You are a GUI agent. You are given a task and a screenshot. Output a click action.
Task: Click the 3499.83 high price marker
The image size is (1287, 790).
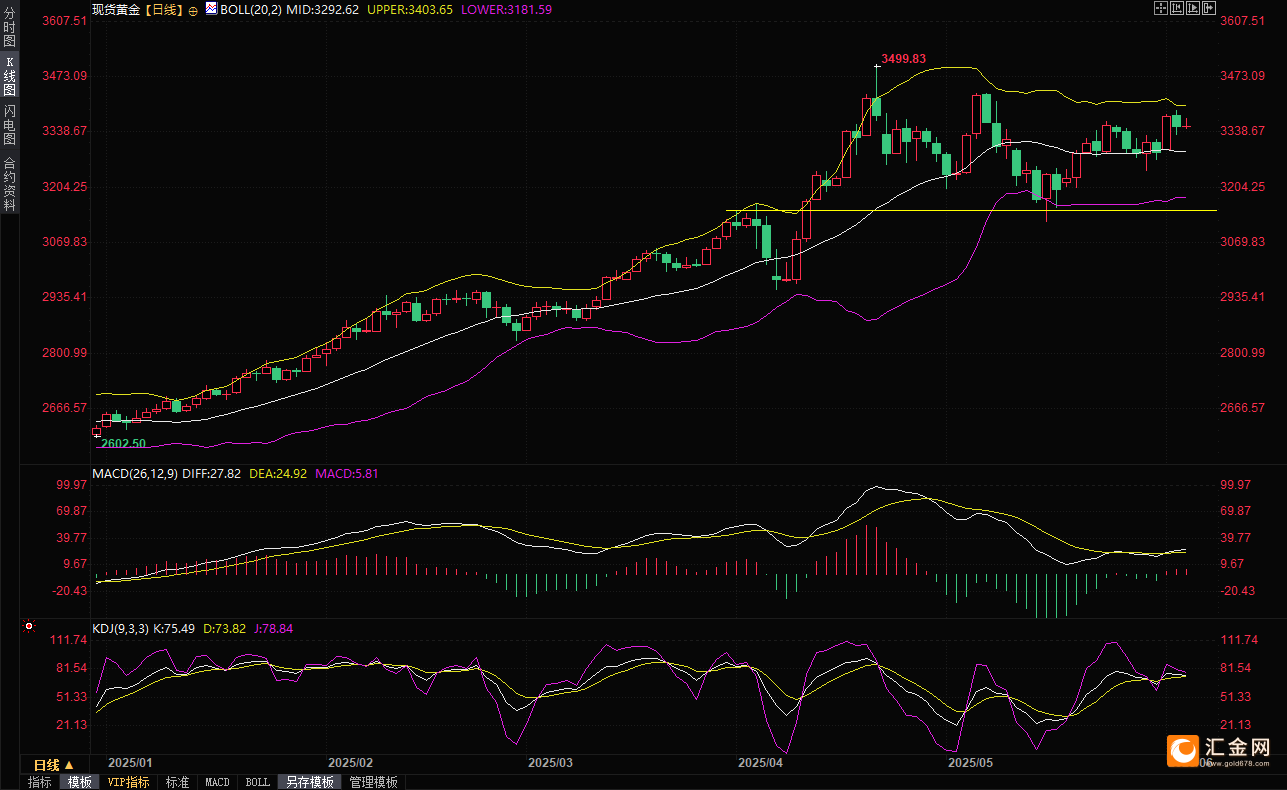point(903,59)
